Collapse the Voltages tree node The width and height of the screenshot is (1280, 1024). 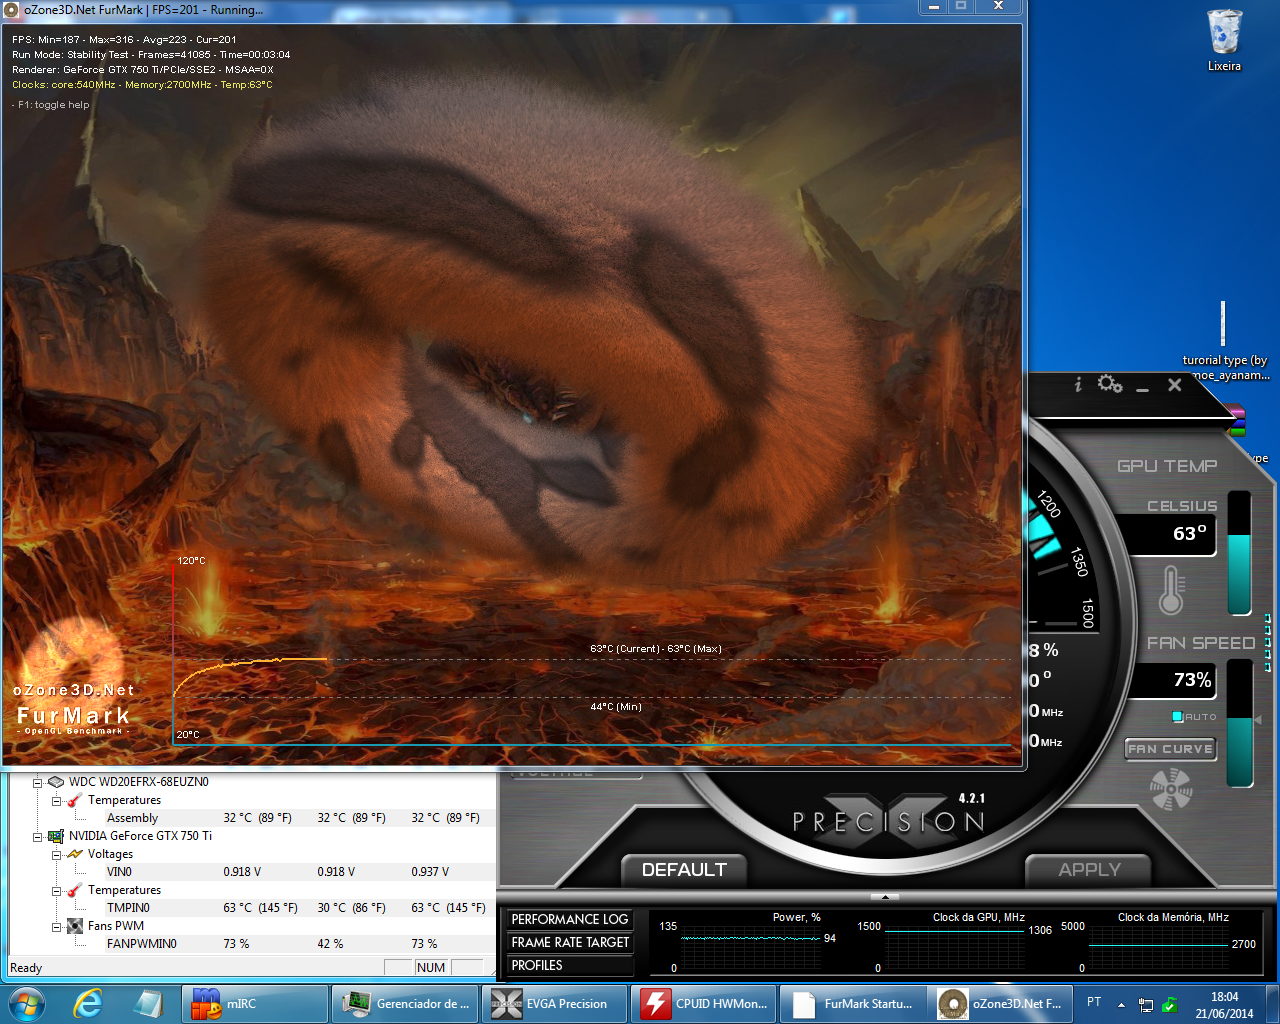tap(57, 854)
